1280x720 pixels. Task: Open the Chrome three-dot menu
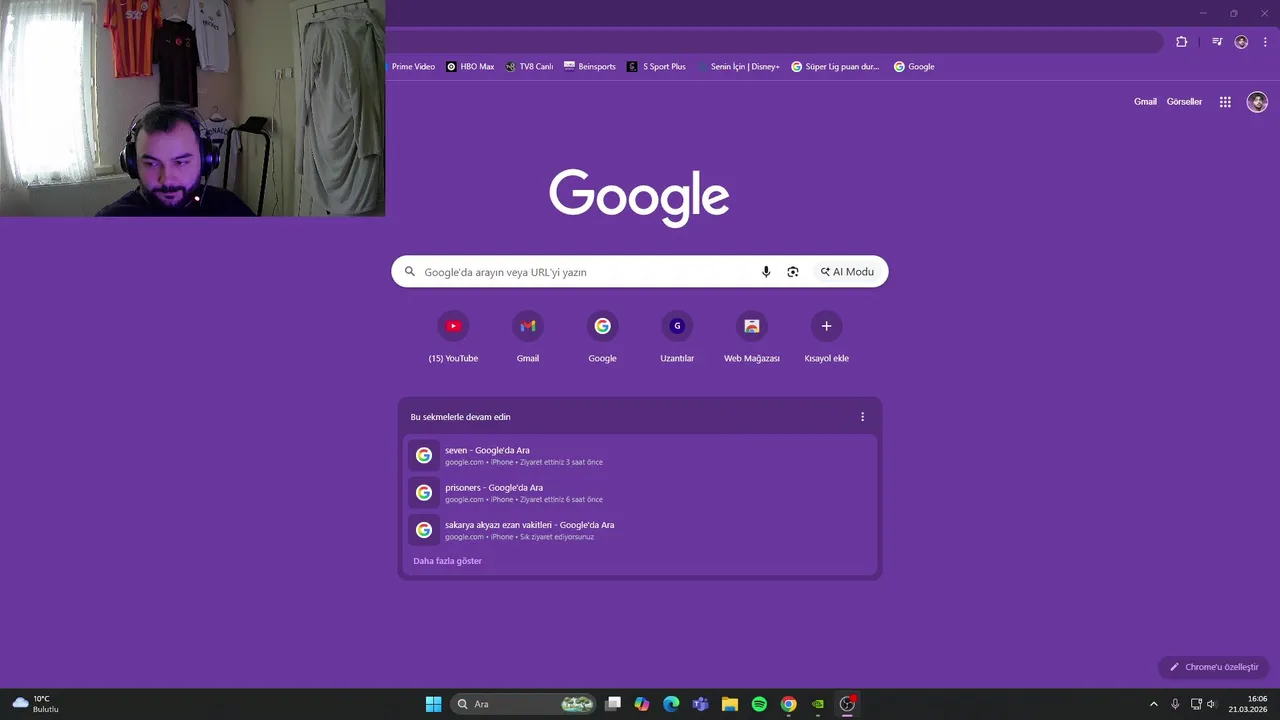pos(1265,42)
